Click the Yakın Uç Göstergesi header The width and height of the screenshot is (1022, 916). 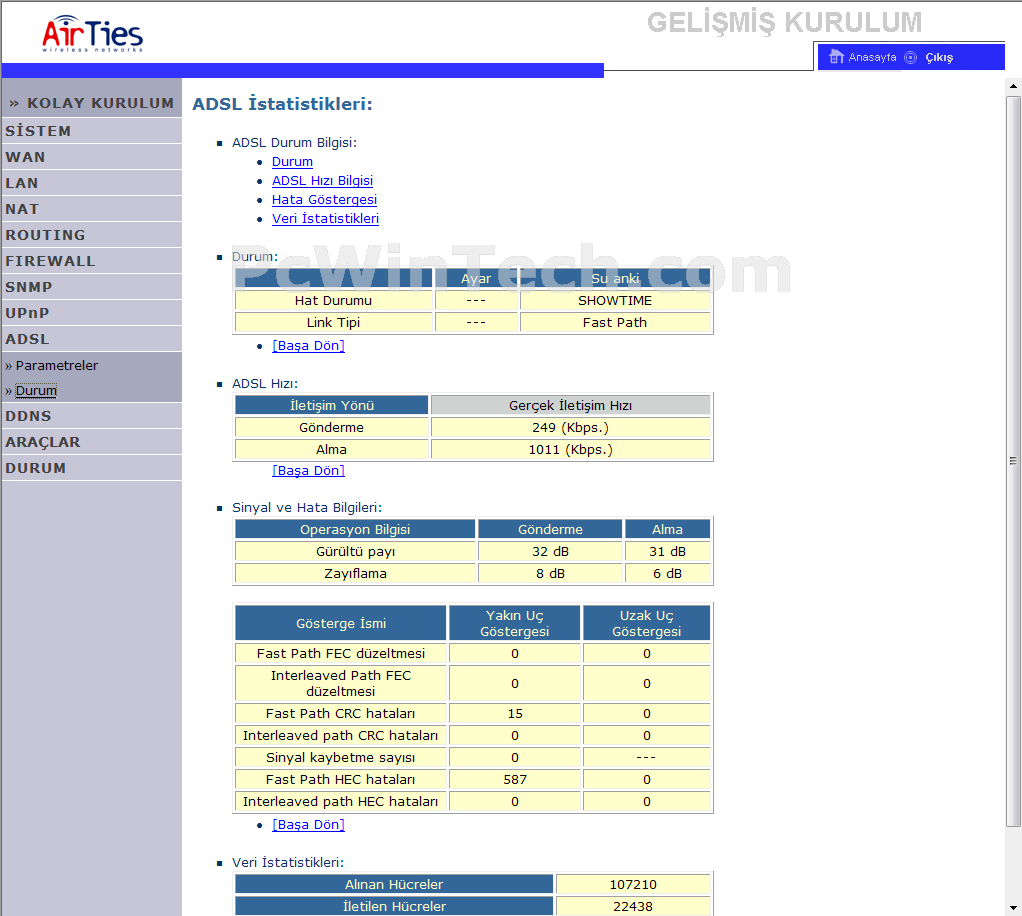tap(514, 623)
